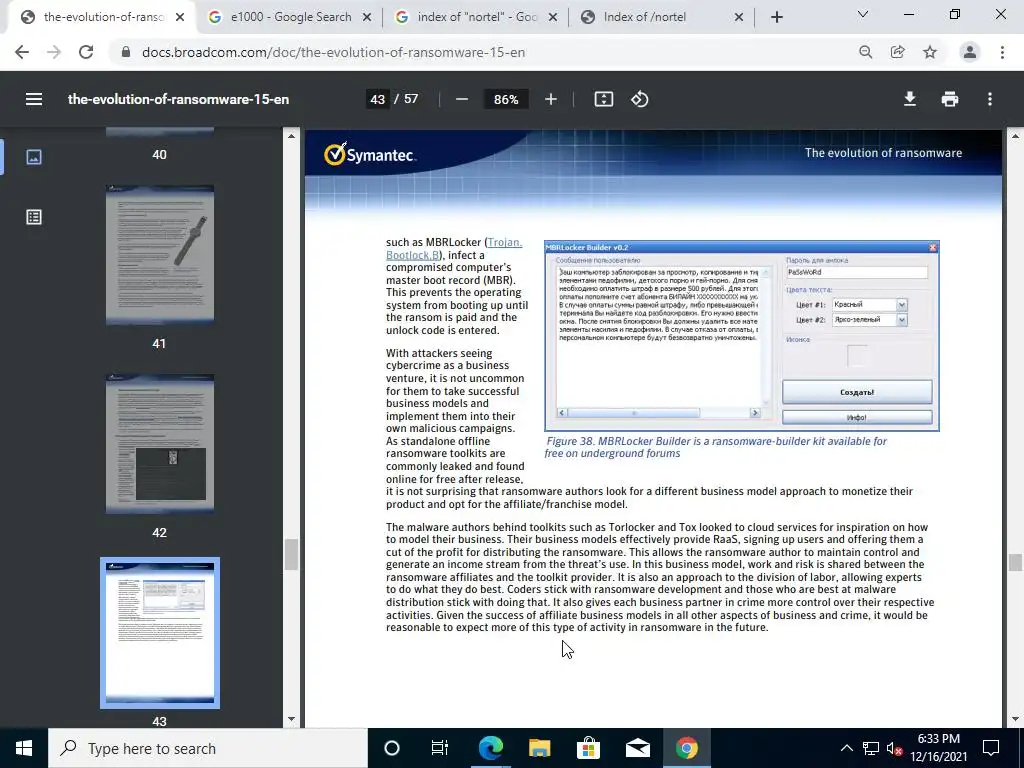1024x768 pixels.
Task: Open clock showing 6:33 PM
Action: tap(938, 748)
